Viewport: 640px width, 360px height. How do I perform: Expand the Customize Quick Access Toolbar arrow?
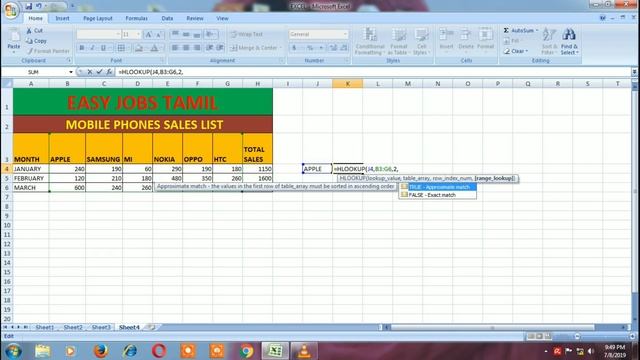tap(72, 6)
